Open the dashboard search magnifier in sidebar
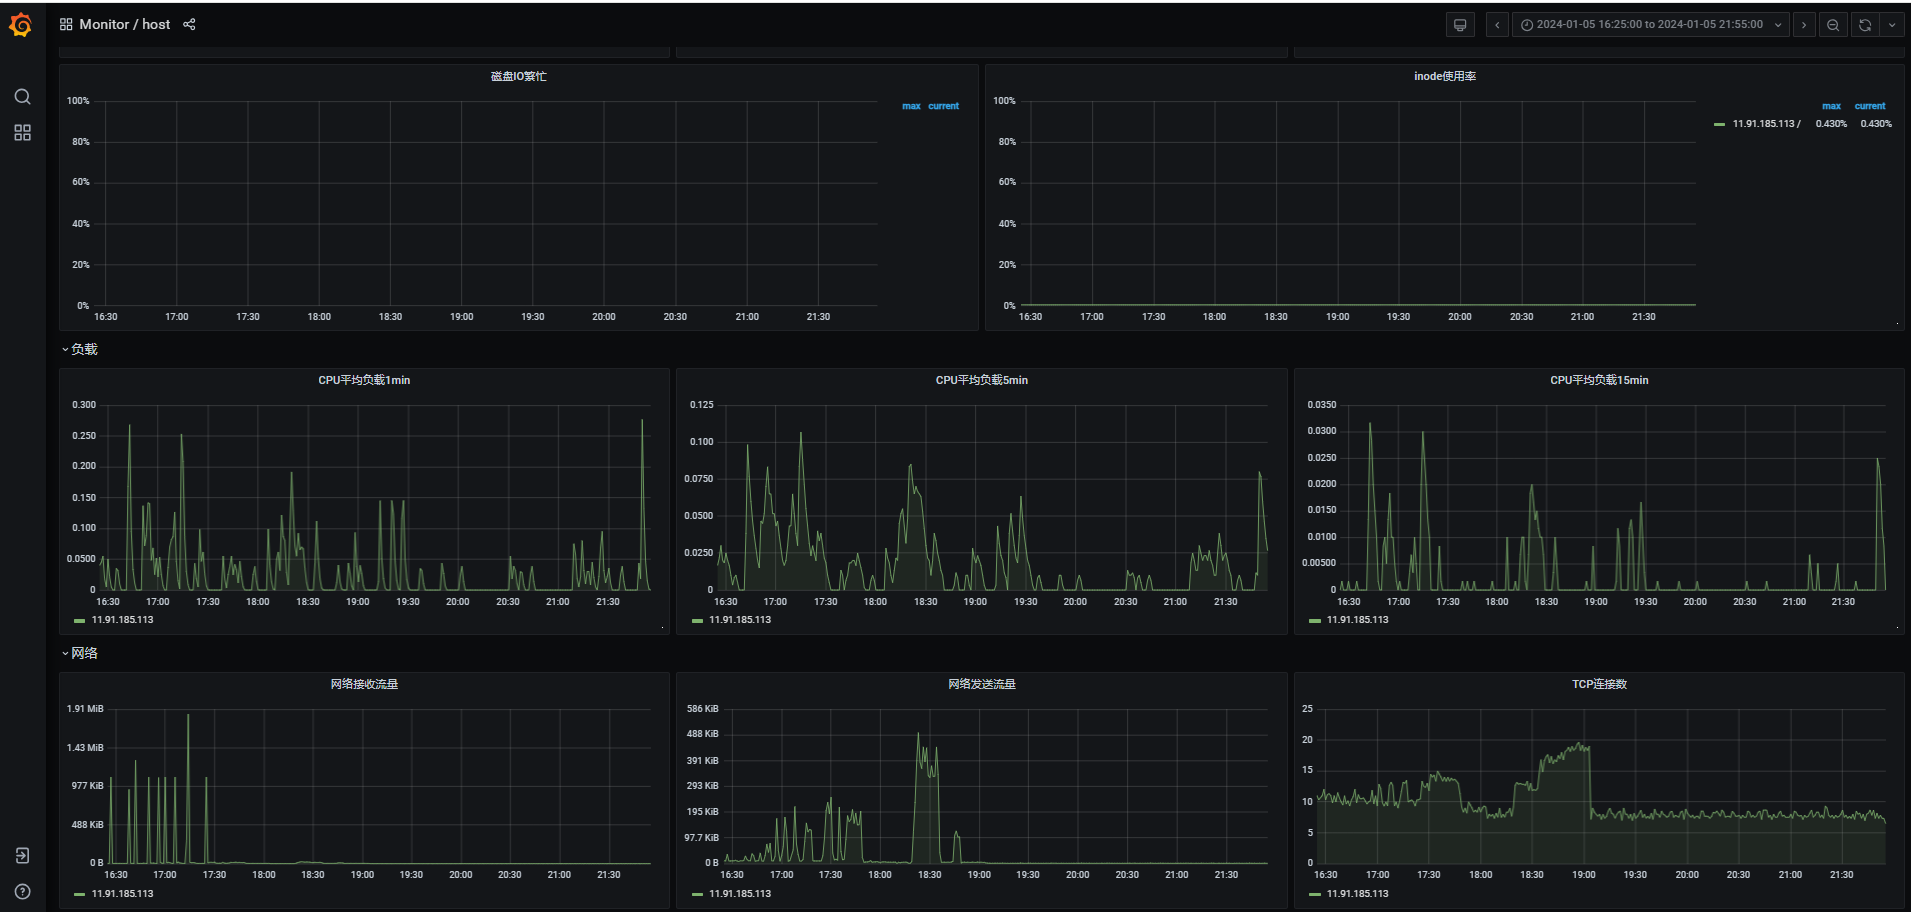 point(22,97)
